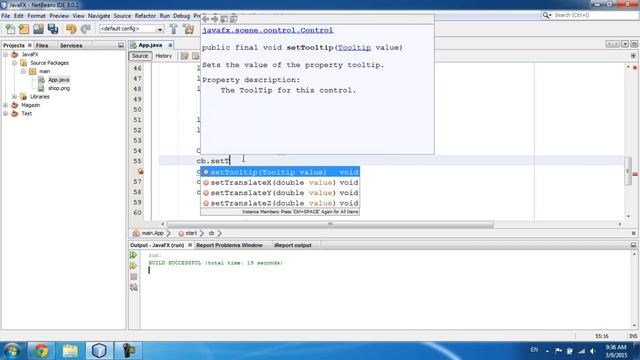The width and height of the screenshot is (640, 360).
Task: Expand the Magazin project node
Action: [6, 105]
